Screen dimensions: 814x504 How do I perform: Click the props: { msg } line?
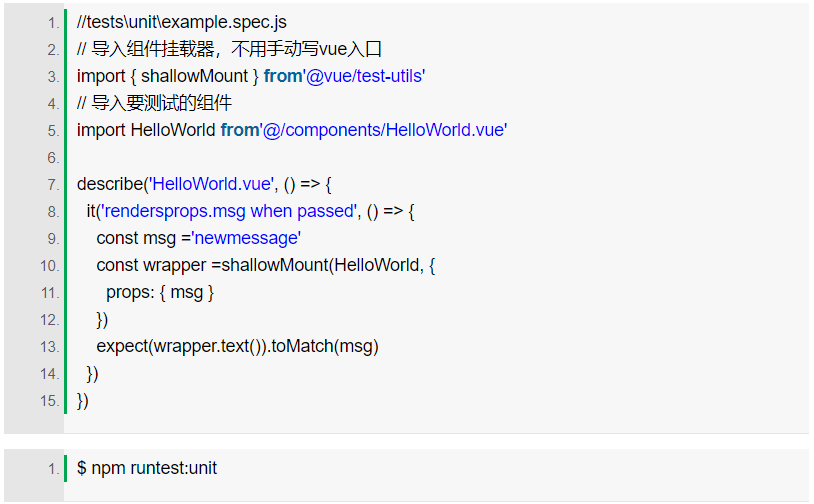(160, 292)
